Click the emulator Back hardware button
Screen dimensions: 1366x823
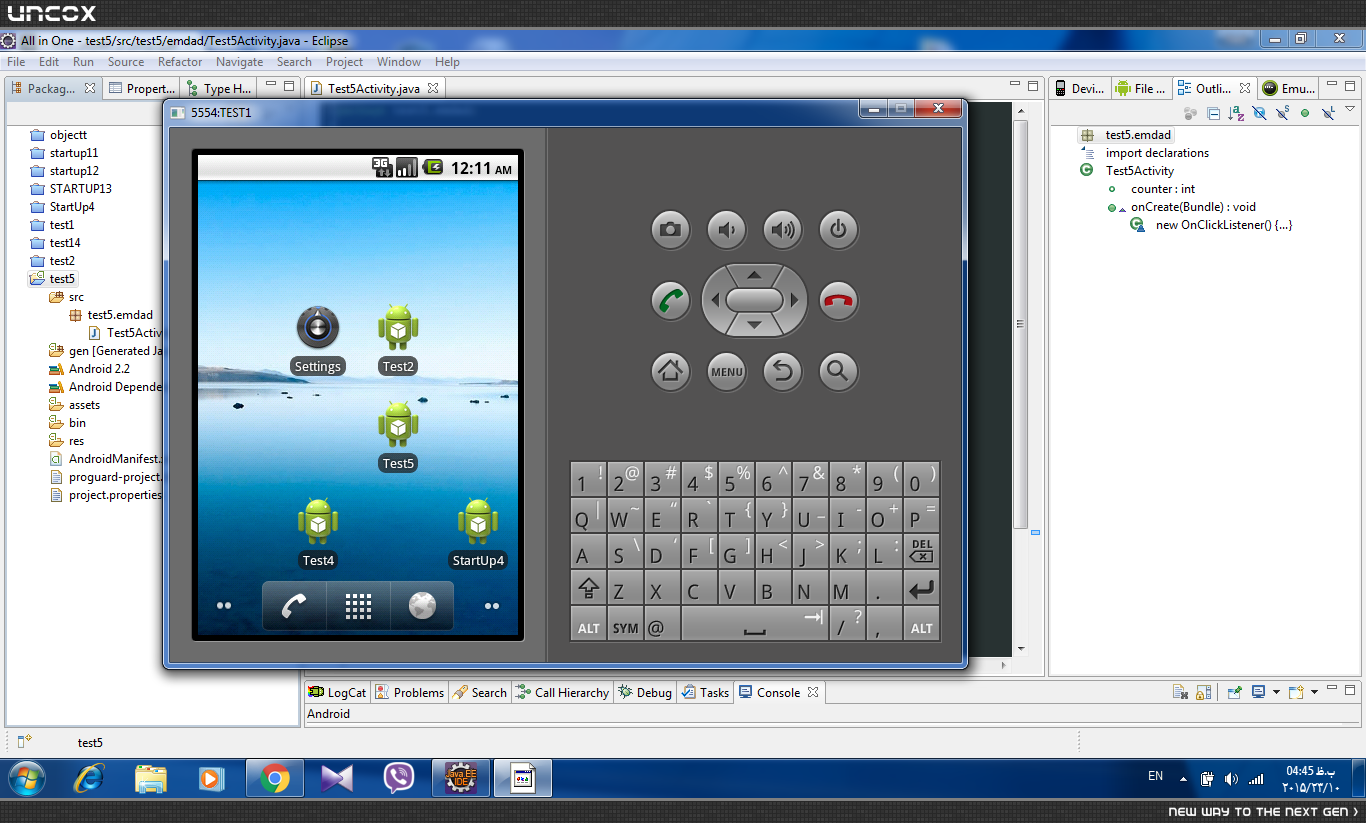pyautogui.click(x=783, y=371)
